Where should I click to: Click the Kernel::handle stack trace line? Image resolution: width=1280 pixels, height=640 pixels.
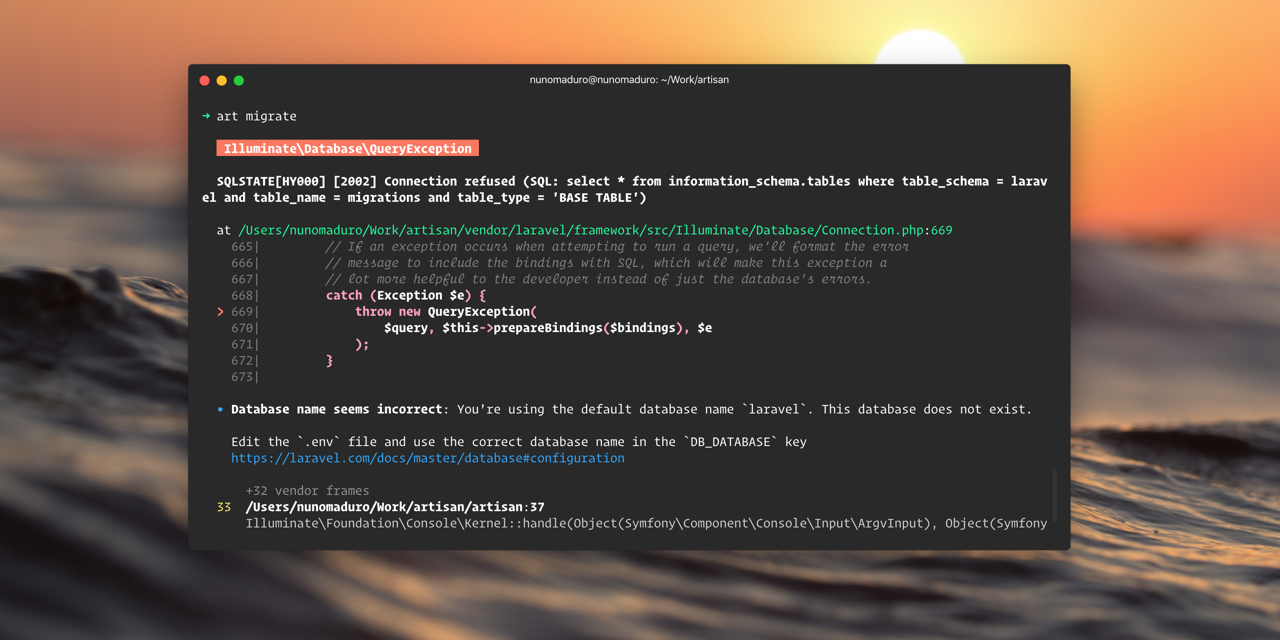coord(646,523)
